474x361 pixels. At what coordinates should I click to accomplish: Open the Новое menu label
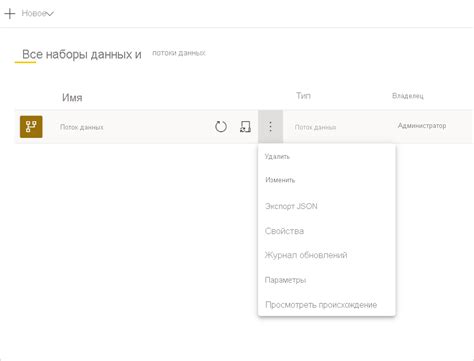pos(33,13)
